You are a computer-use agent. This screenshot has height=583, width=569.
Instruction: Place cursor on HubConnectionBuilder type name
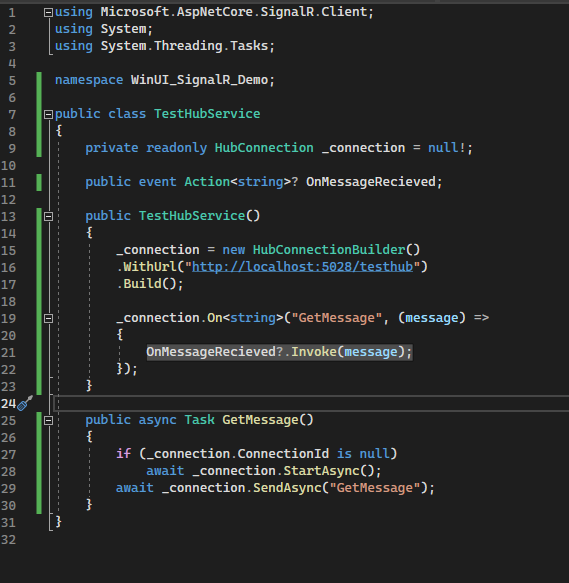tap(329, 250)
